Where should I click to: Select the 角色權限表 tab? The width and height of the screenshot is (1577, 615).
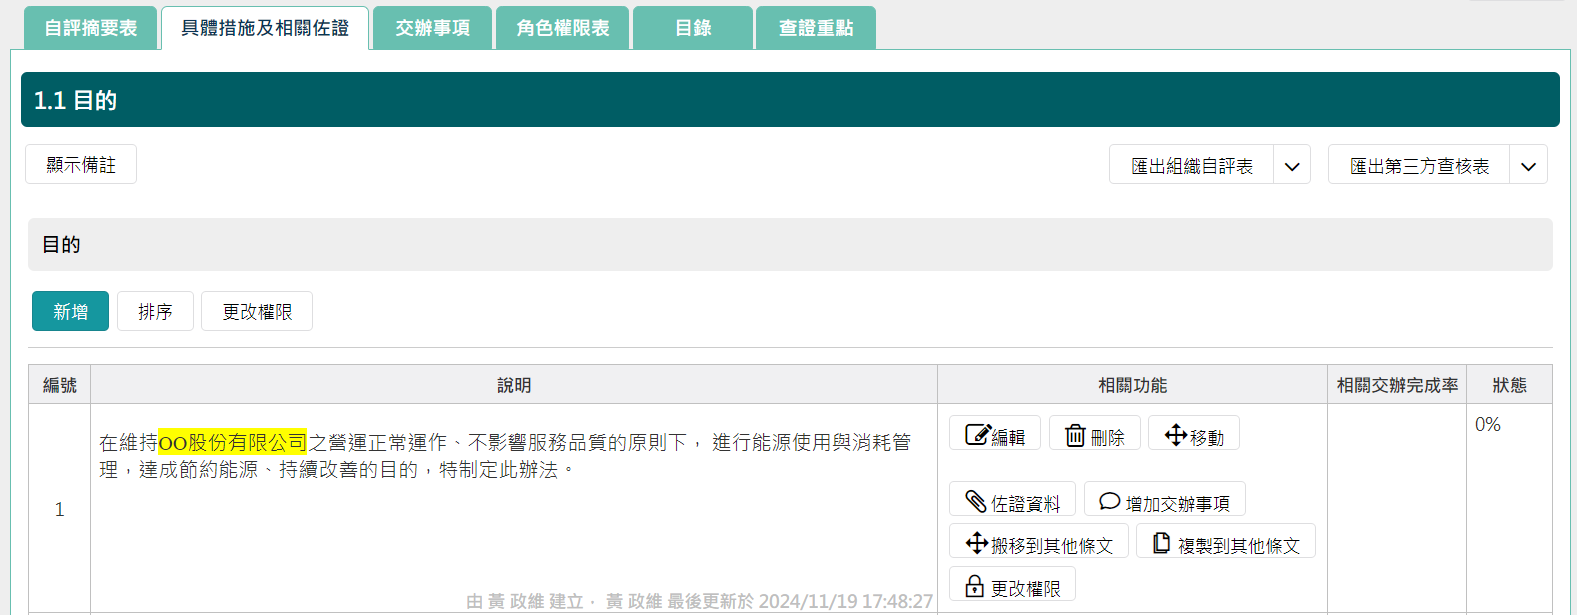click(563, 28)
